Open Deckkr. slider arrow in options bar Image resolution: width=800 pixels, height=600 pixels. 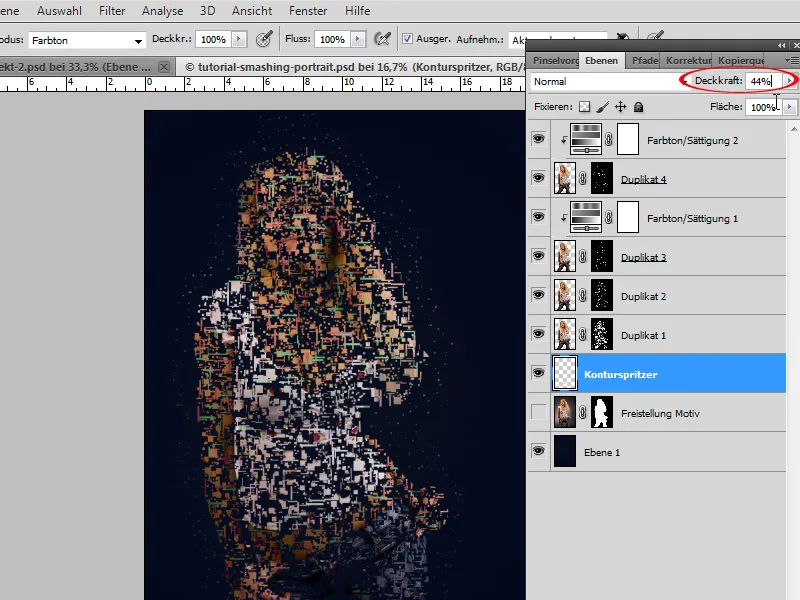(239, 39)
